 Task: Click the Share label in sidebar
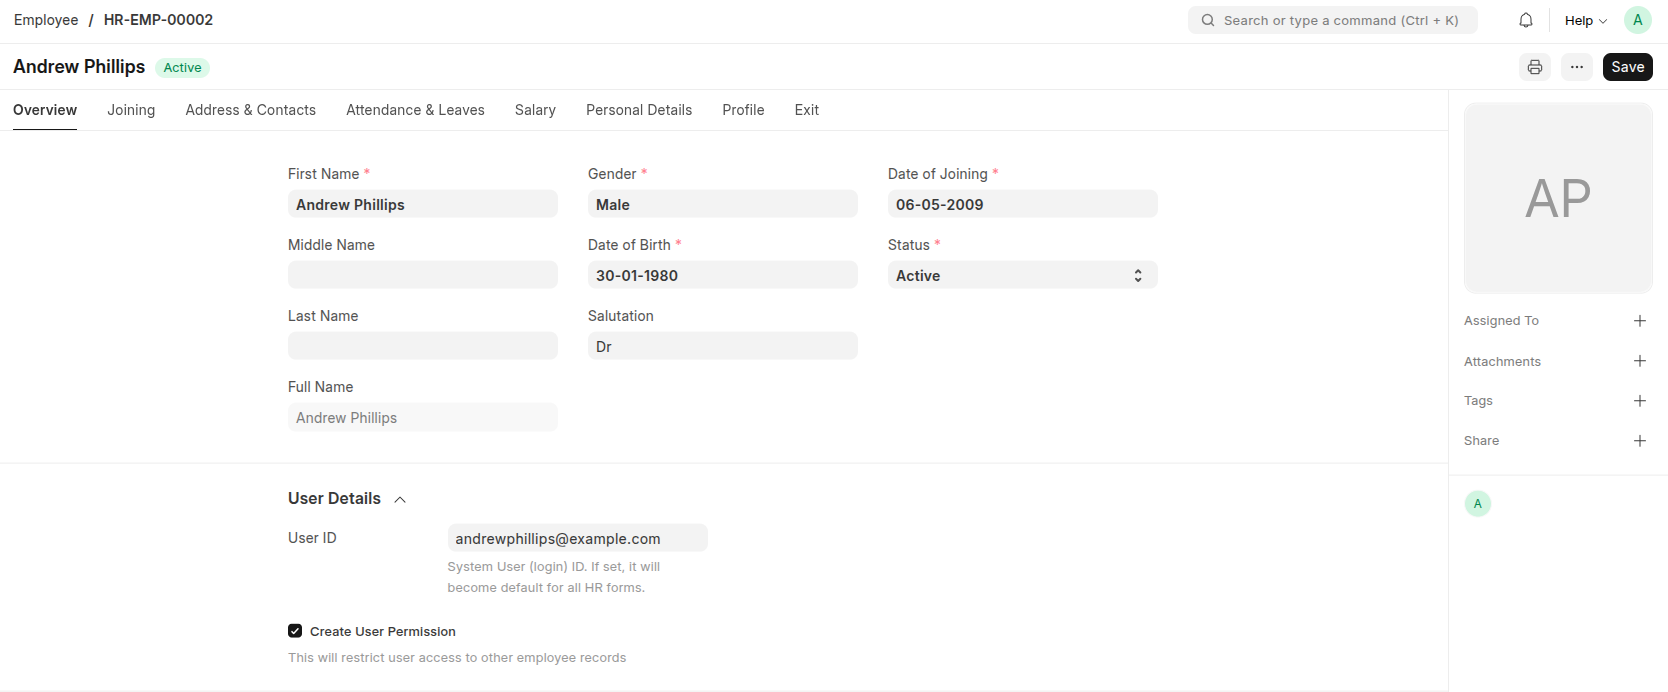point(1481,441)
